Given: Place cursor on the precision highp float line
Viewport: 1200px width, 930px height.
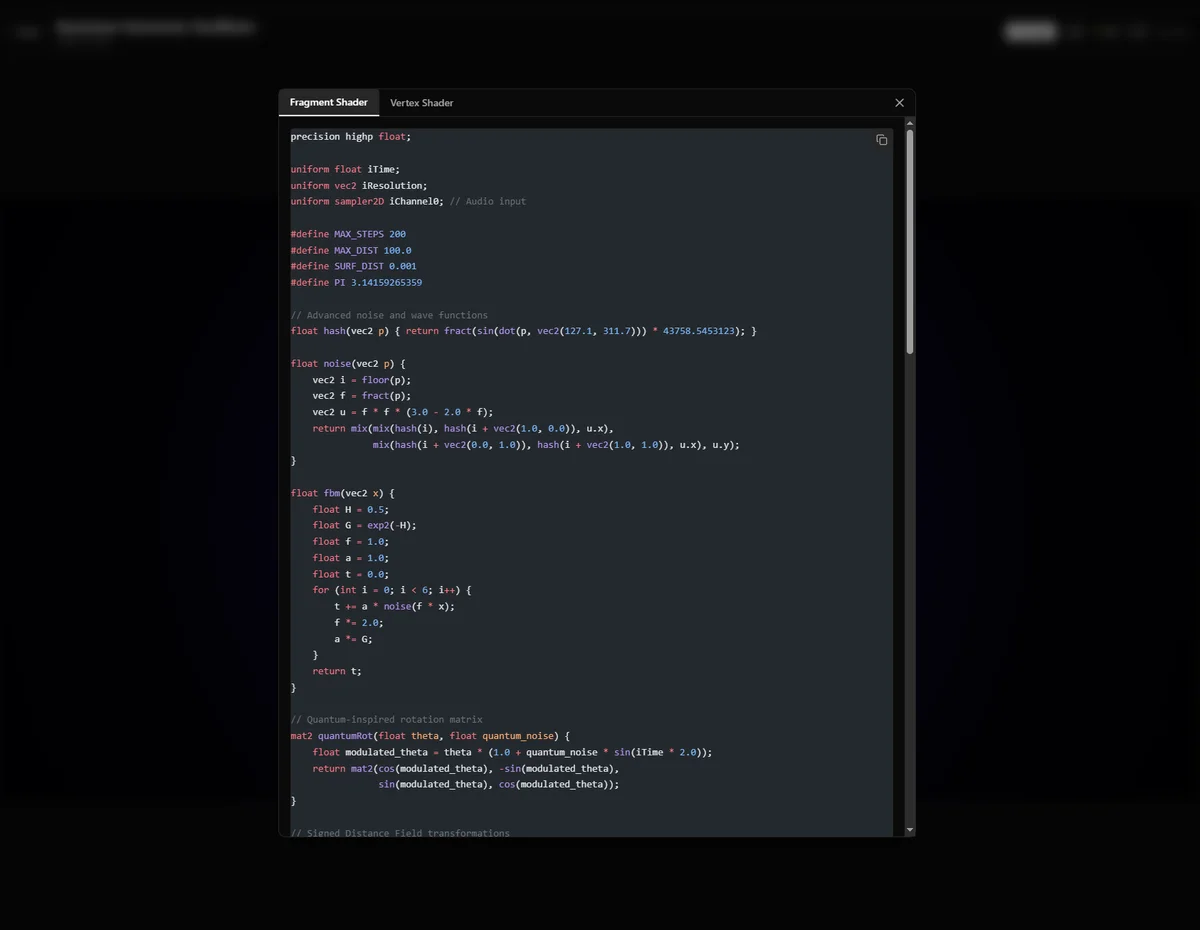Looking at the screenshot, I should [x=350, y=136].
